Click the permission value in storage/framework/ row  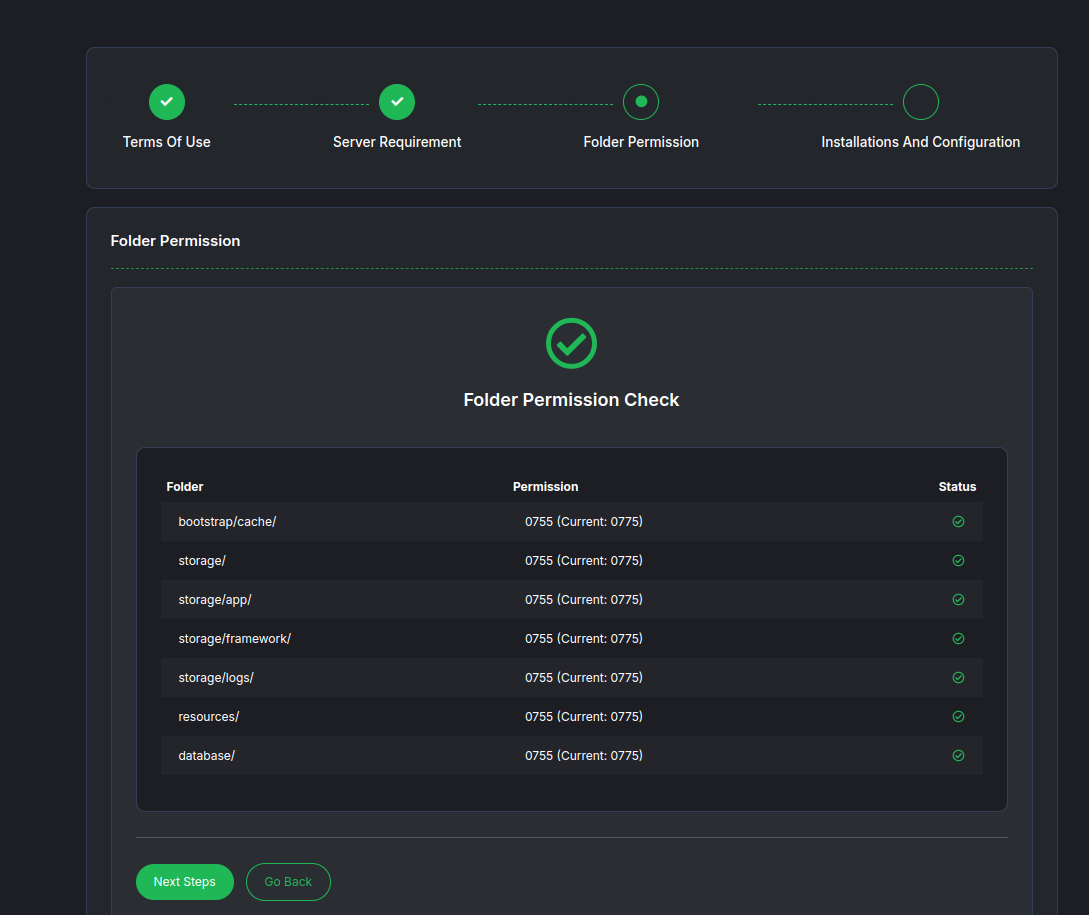[584, 638]
